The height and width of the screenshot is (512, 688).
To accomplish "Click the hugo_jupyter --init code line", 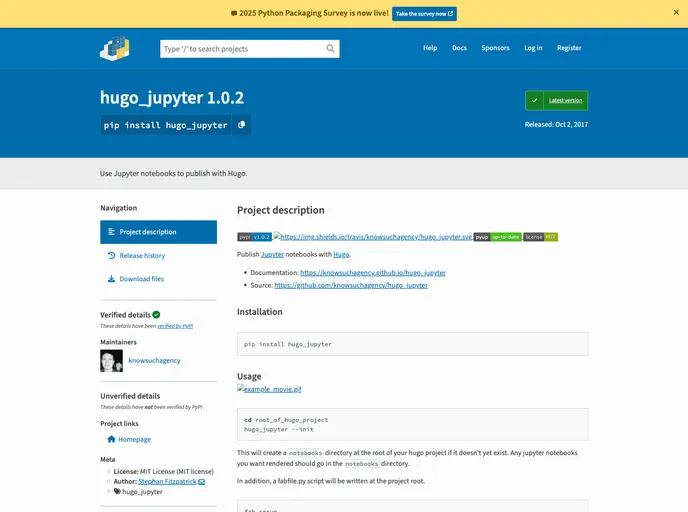I will pos(279,430).
